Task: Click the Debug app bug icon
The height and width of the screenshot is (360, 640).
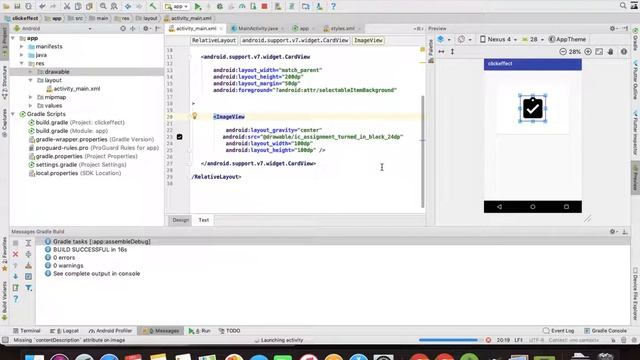Action: click(x=220, y=6)
